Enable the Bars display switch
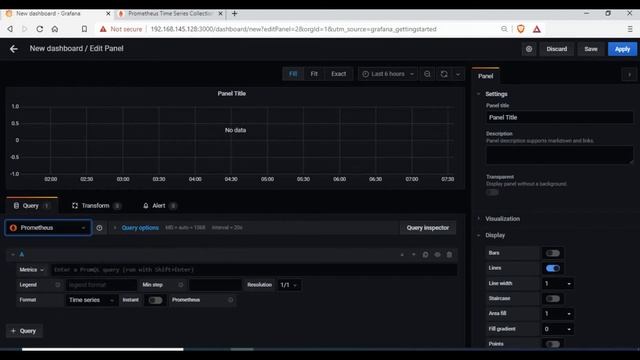This screenshot has width=640, height=360. pos(553,253)
